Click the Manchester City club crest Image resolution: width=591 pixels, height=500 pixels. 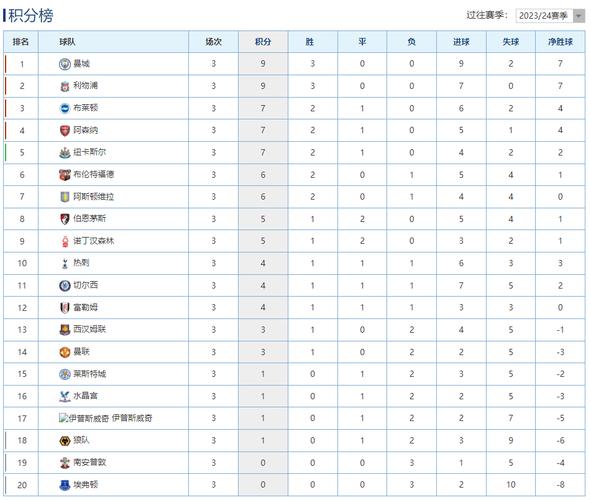[65, 64]
